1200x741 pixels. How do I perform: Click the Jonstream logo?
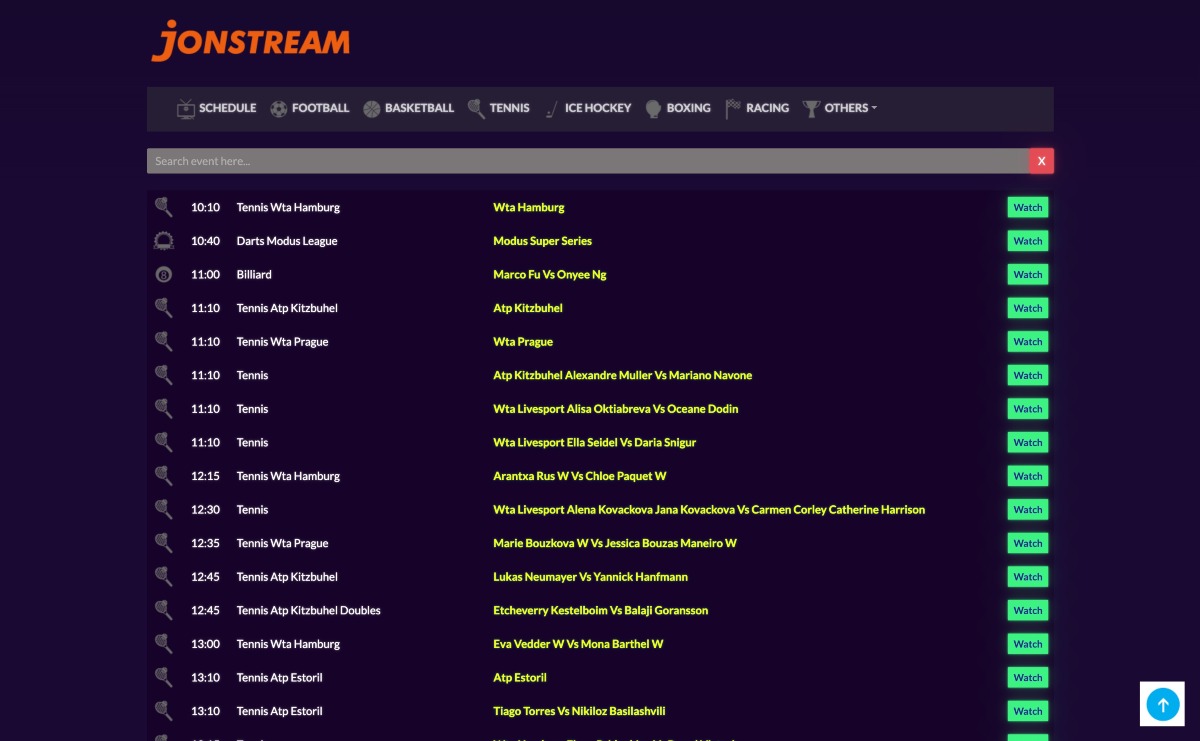250,41
